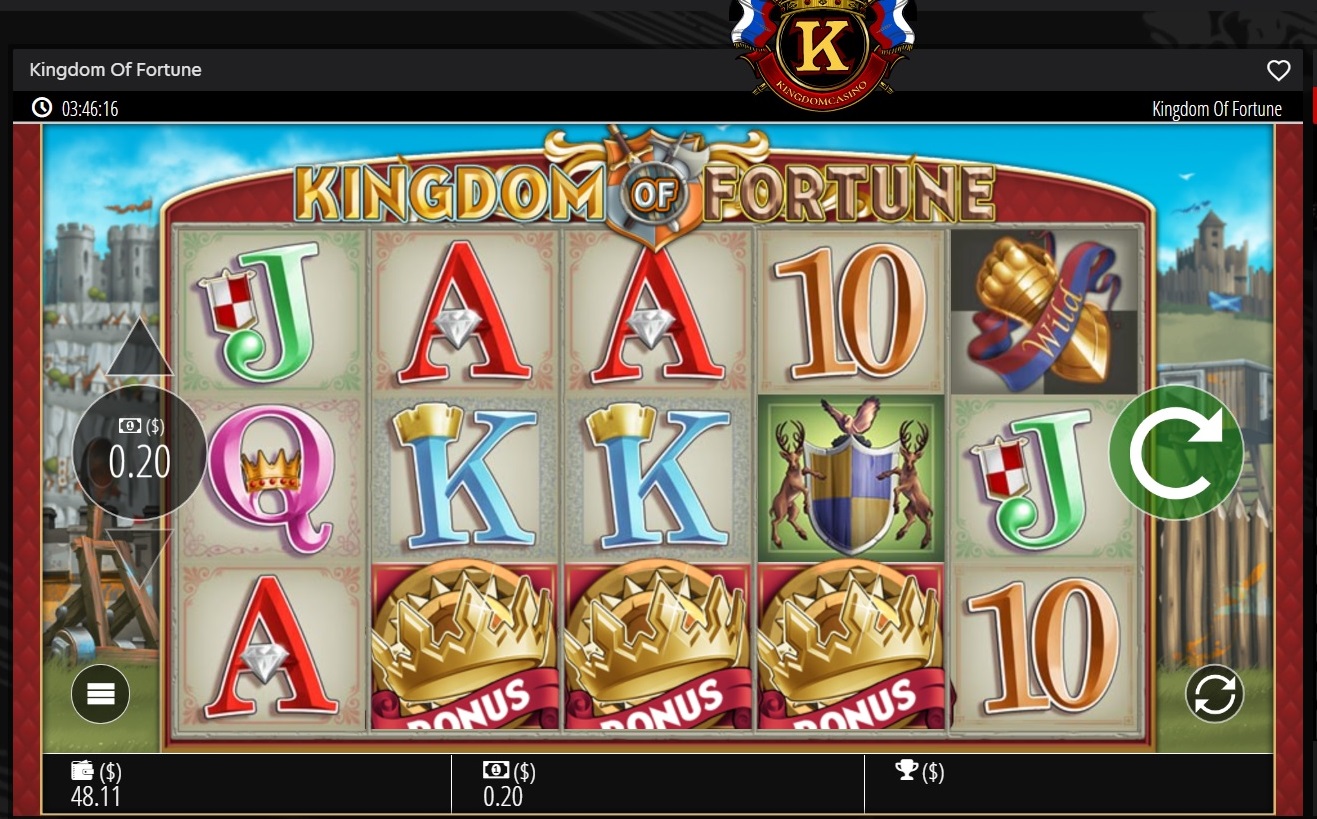The height and width of the screenshot is (819, 1317).
Task: Click the Kingdom Of Fortune title text
Action: tap(116, 70)
